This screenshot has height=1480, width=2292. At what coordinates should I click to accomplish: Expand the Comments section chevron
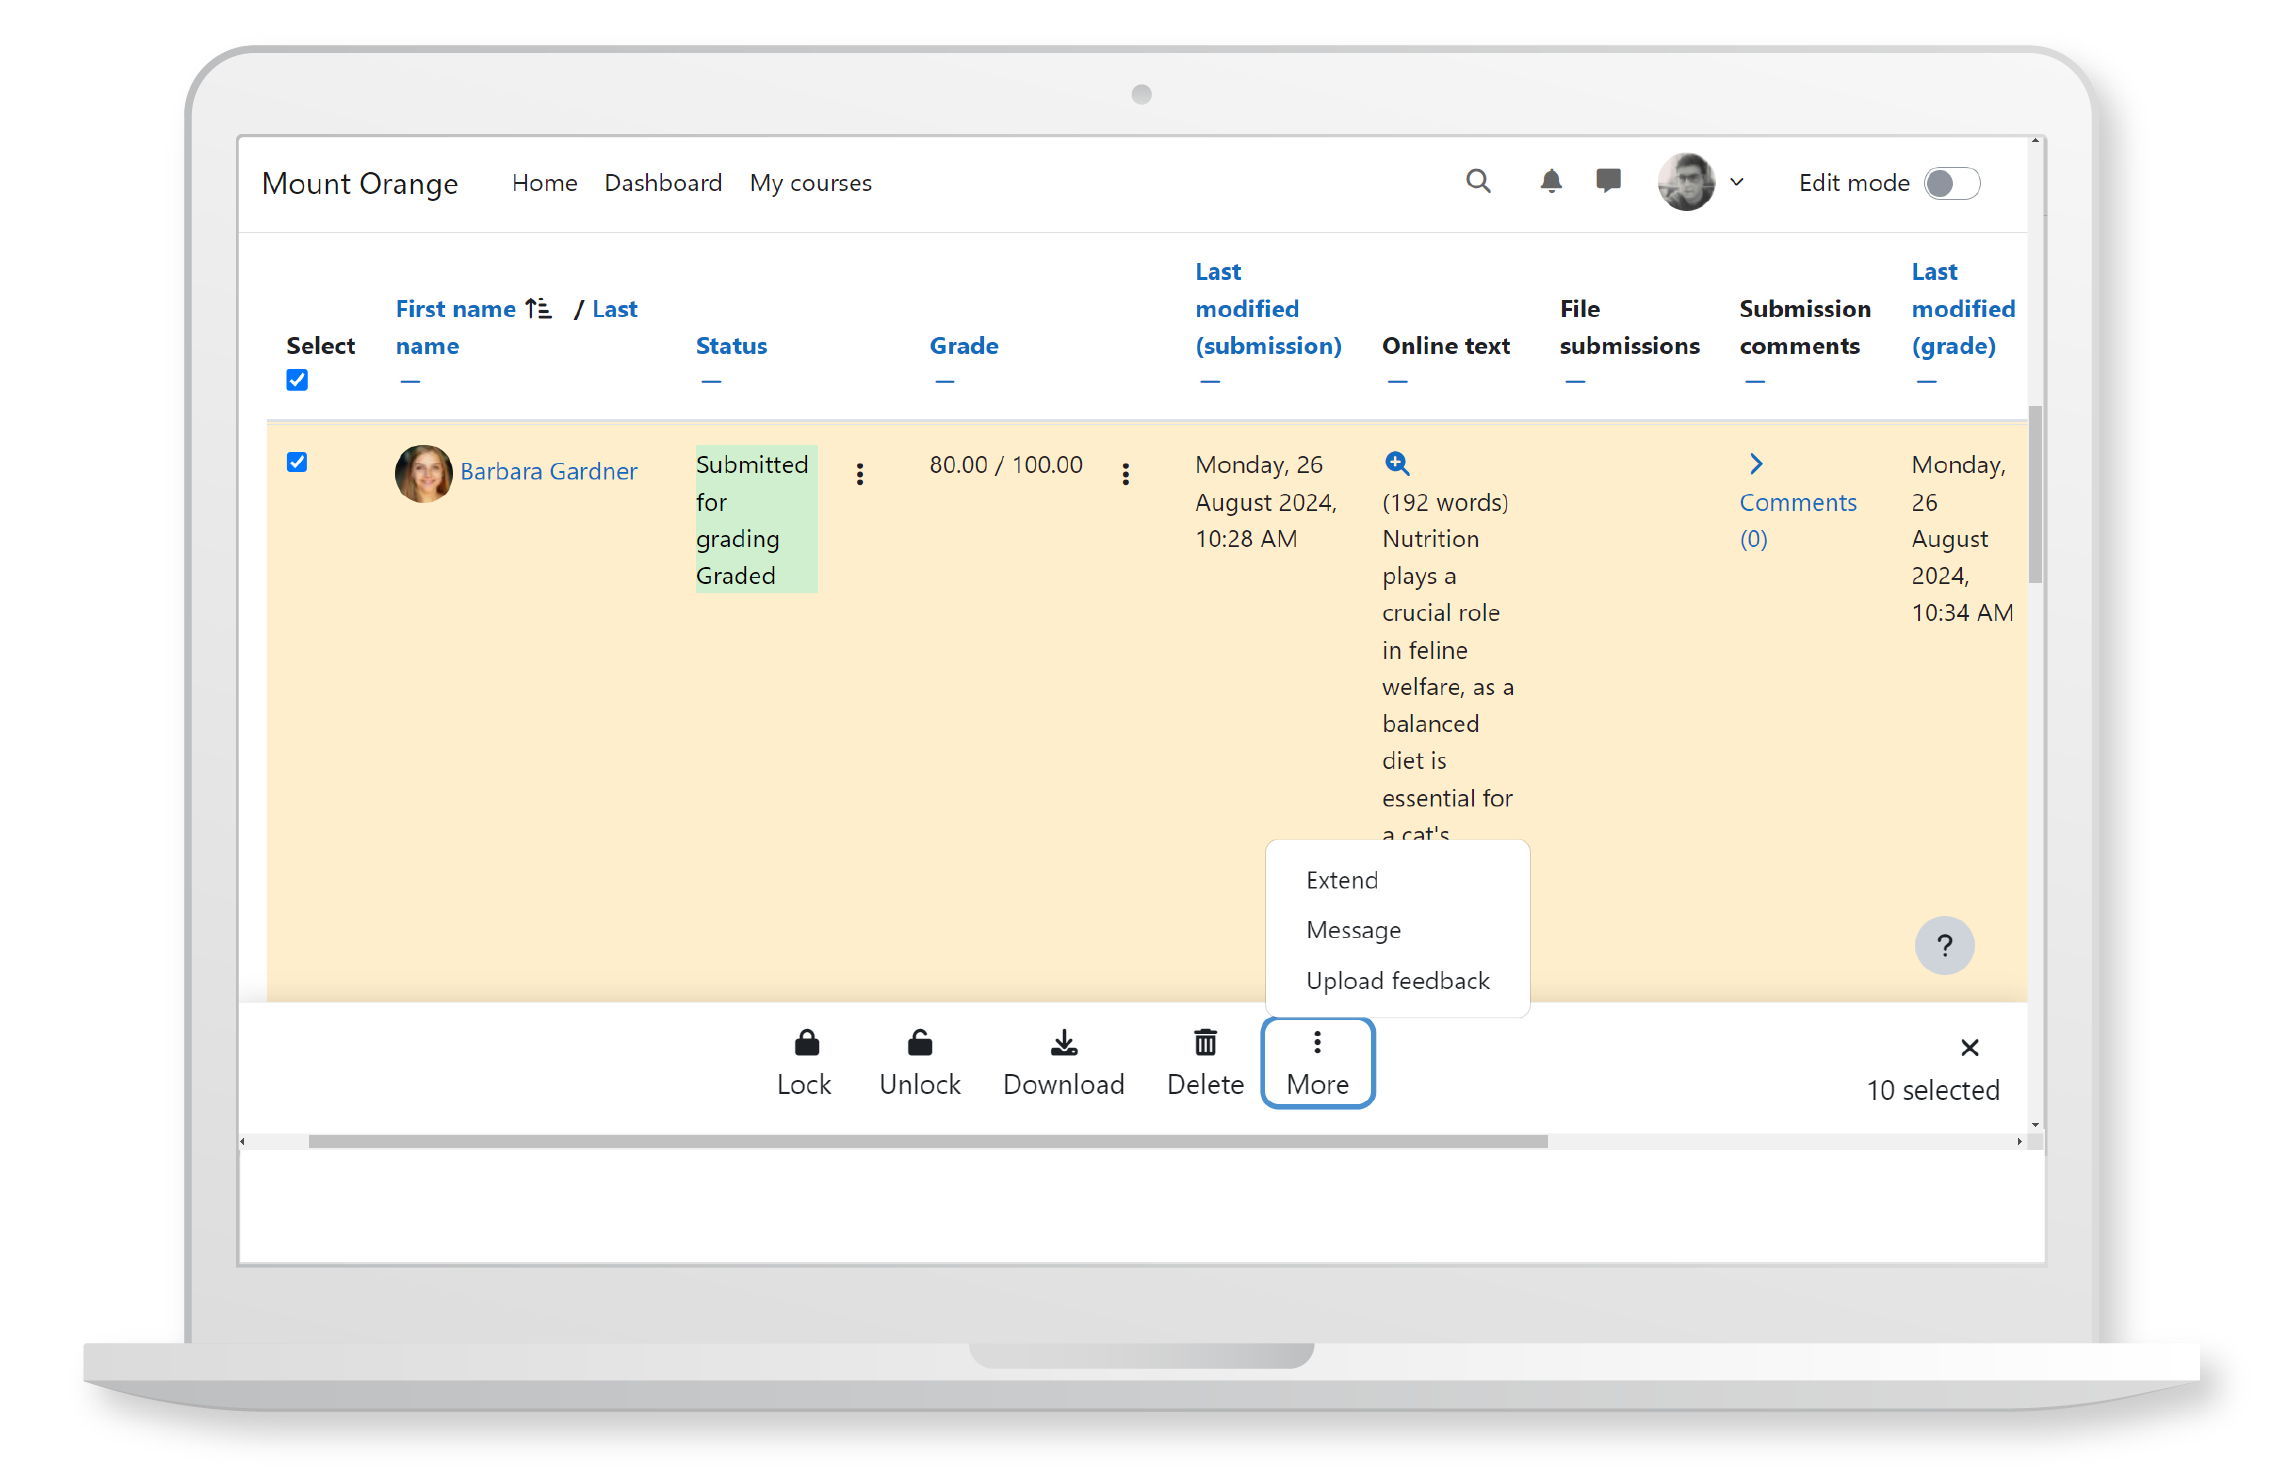[1757, 462]
